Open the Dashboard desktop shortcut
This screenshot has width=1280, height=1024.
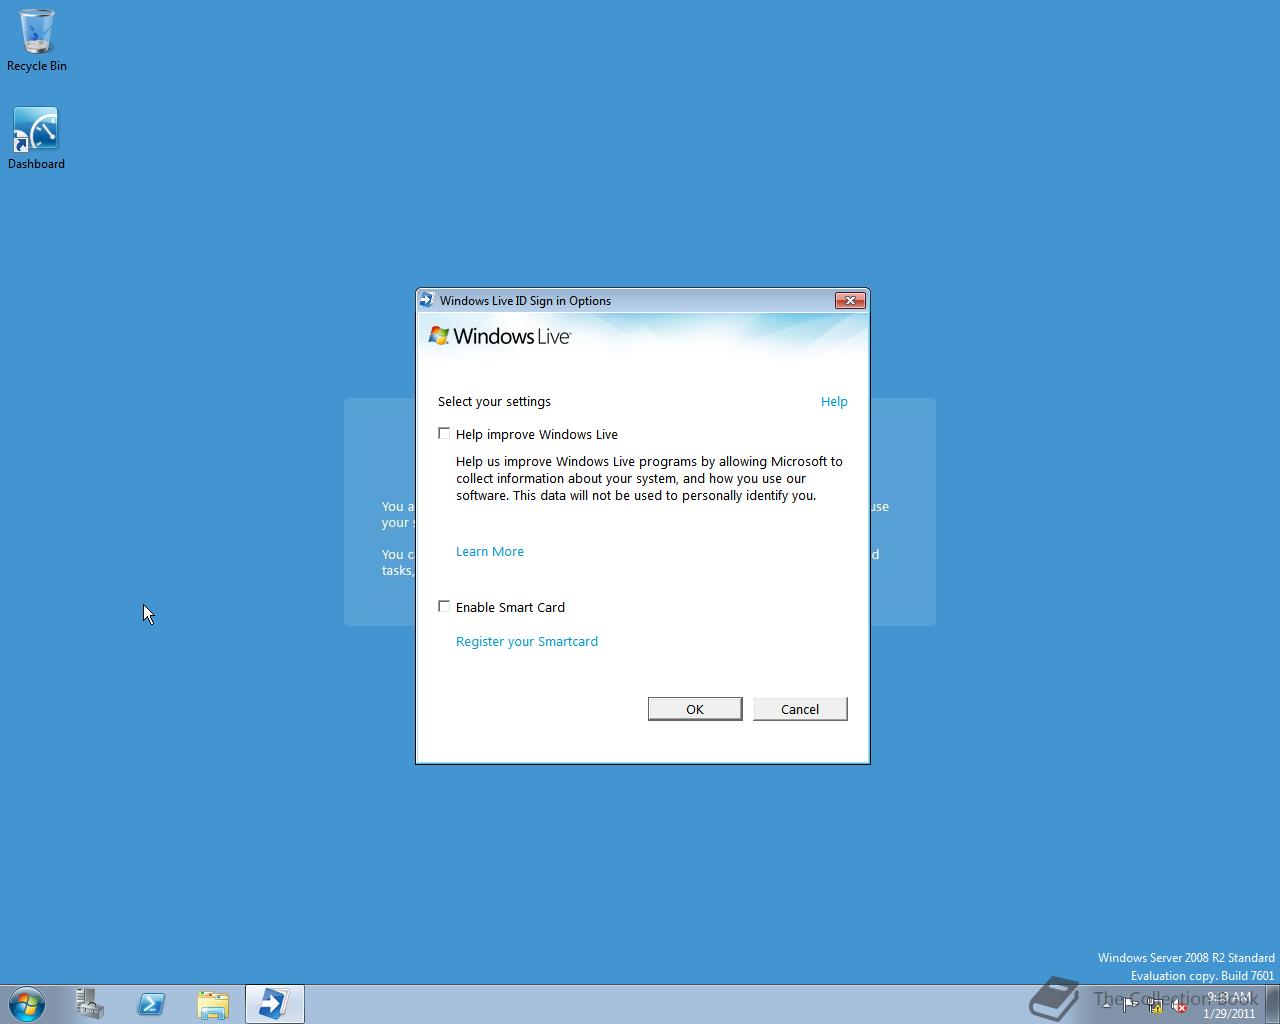click(37, 138)
